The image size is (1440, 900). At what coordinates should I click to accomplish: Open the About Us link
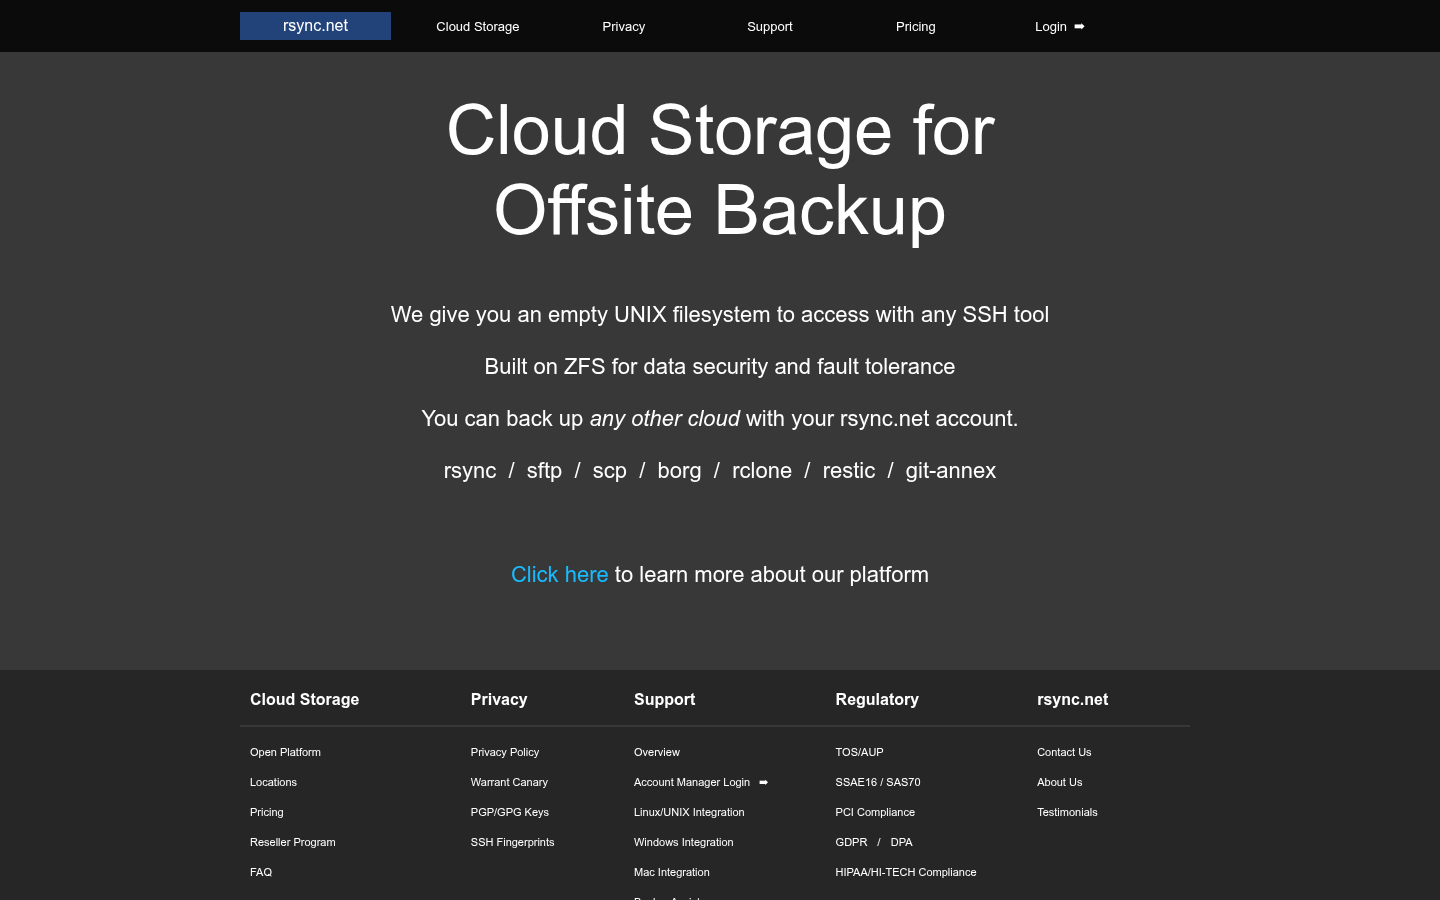click(1060, 782)
